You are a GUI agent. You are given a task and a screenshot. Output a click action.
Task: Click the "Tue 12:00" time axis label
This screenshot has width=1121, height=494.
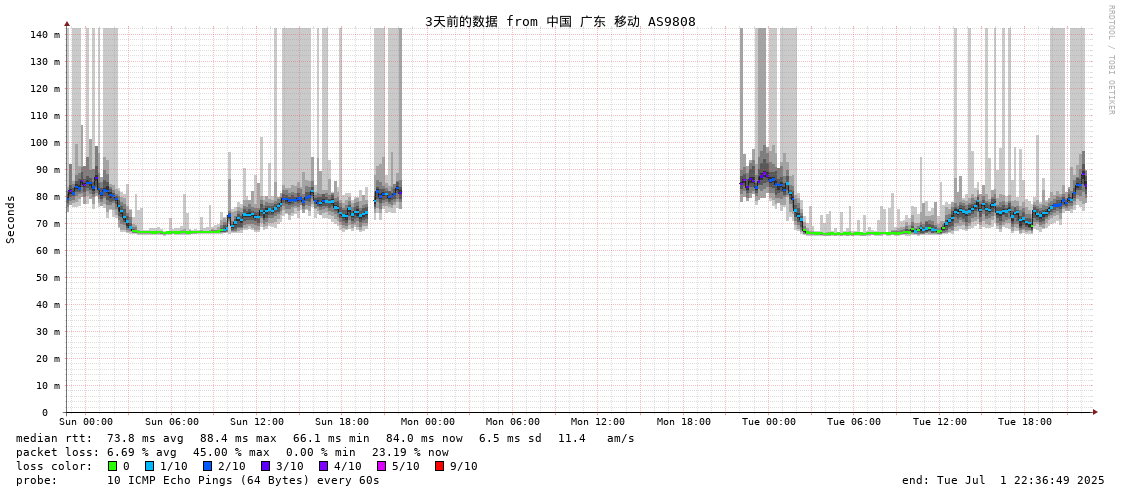939,422
